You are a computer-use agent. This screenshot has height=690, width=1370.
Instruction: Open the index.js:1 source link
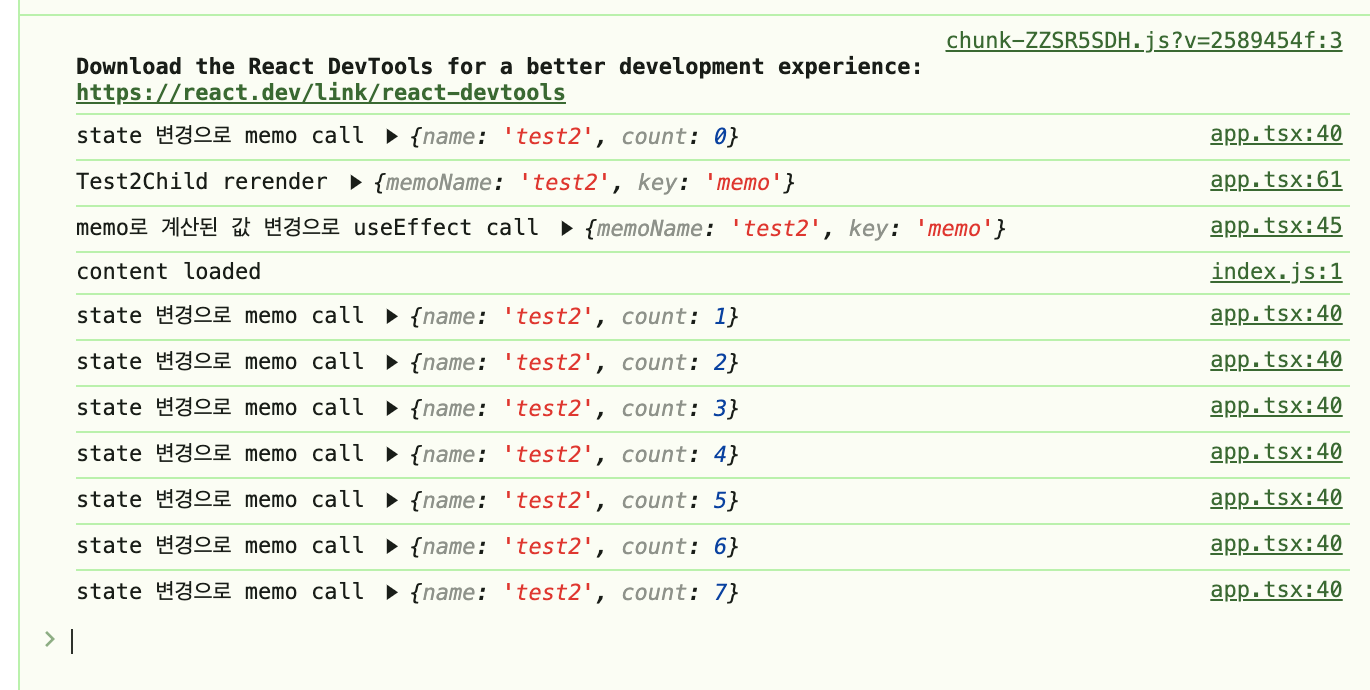(1277, 271)
